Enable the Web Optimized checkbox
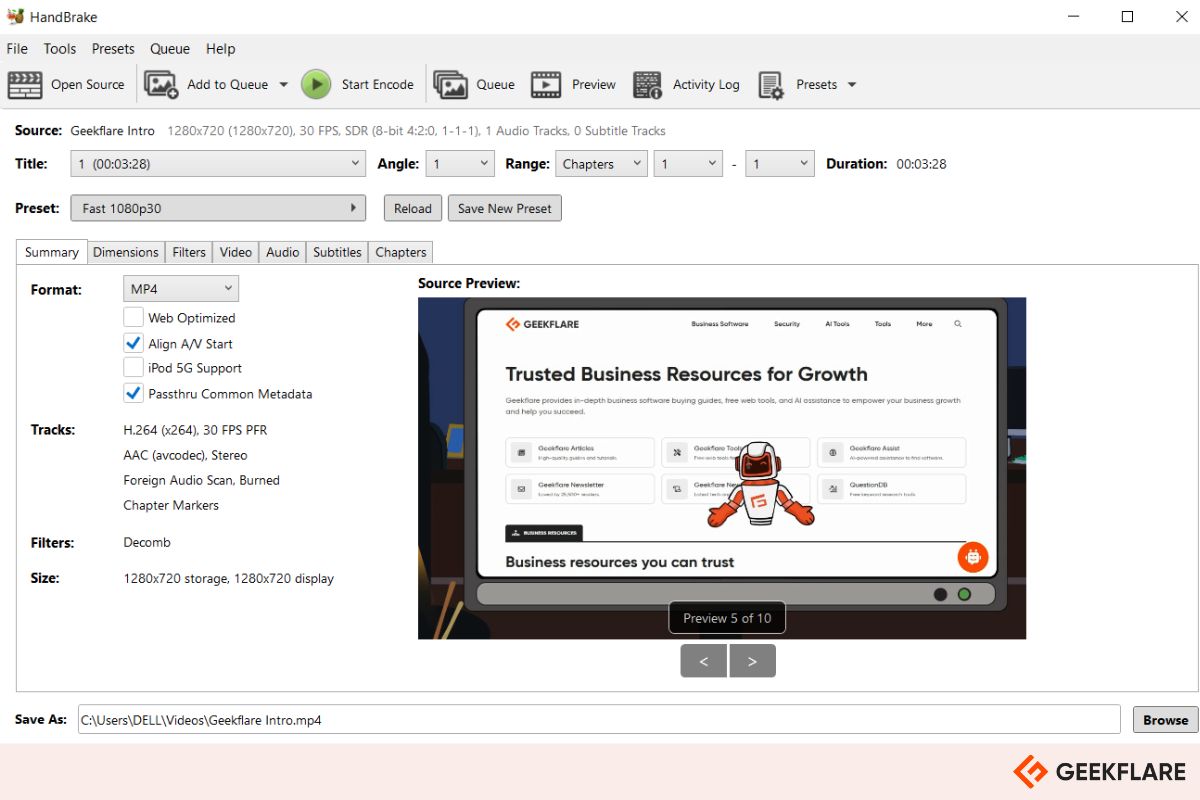This screenshot has width=1200, height=800. (133, 317)
